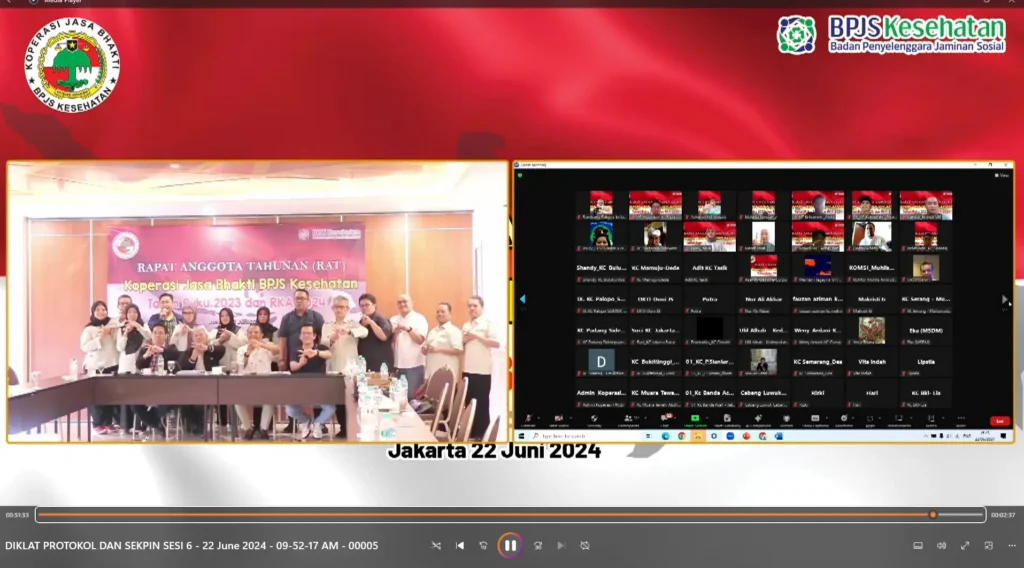Open the volume control
Viewport: 1024px width, 568px height.
tap(941, 545)
